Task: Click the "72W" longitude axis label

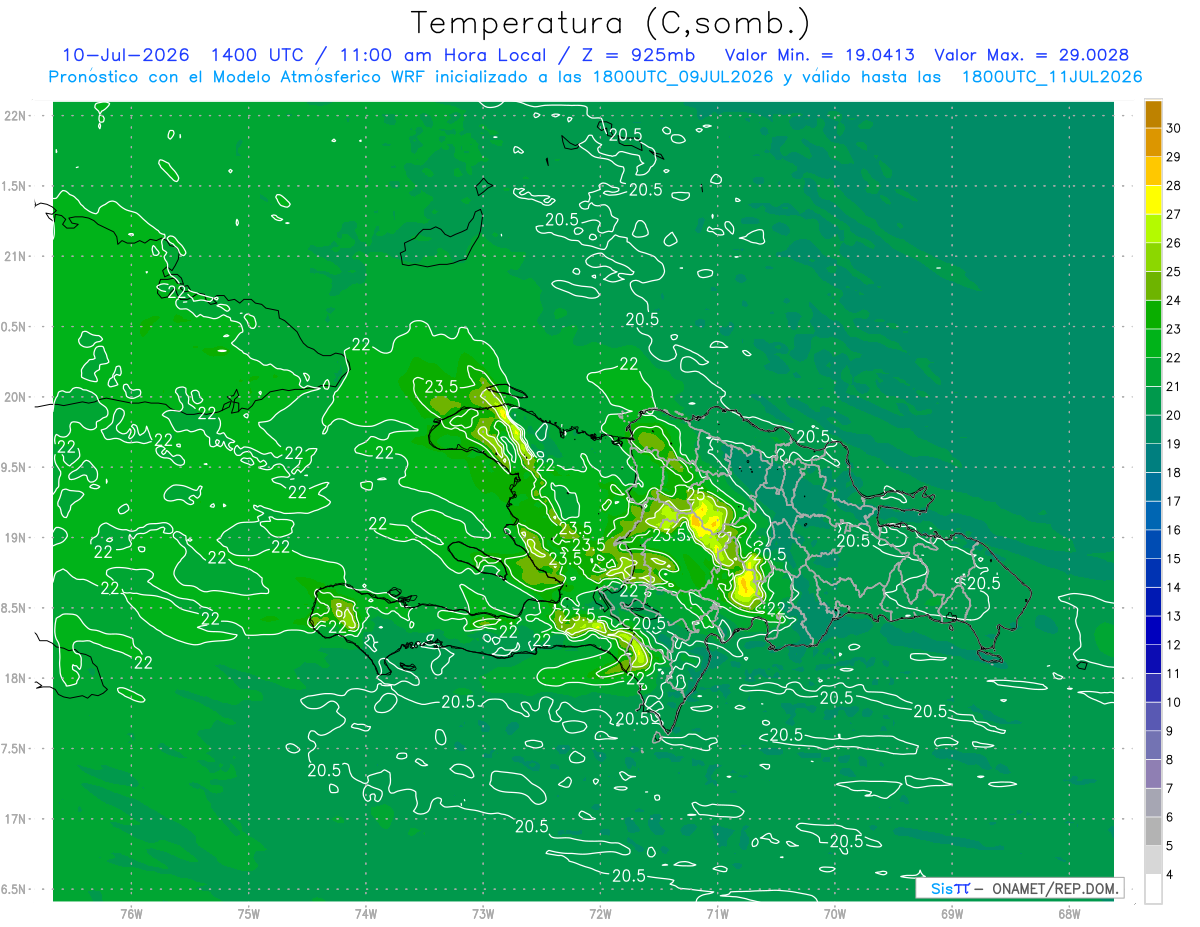Action: point(600,913)
